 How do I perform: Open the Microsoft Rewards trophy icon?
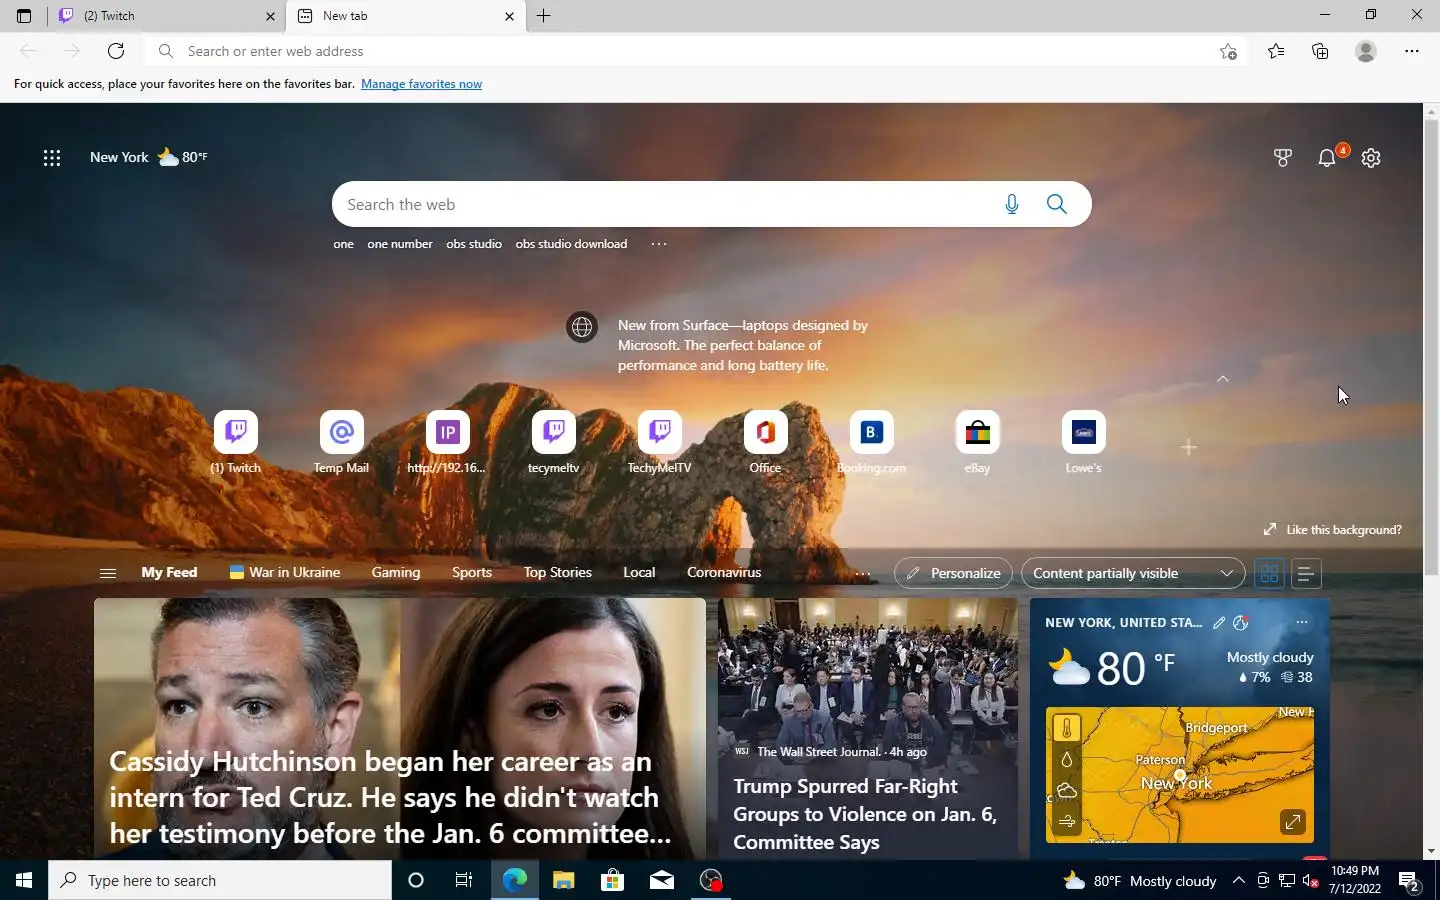tap(1283, 157)
